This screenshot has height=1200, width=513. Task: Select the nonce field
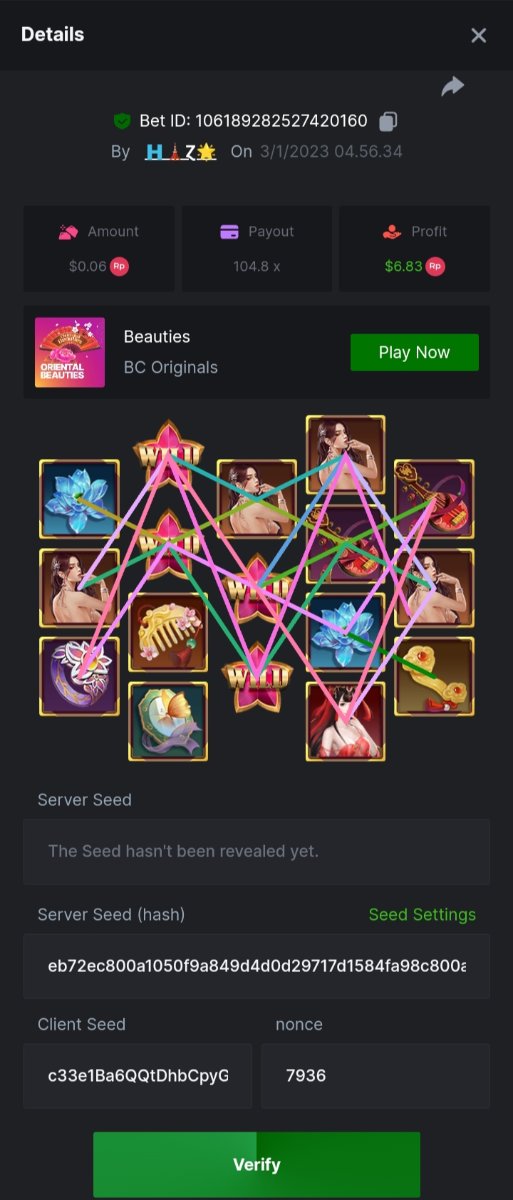click(x=376, y=1076)
